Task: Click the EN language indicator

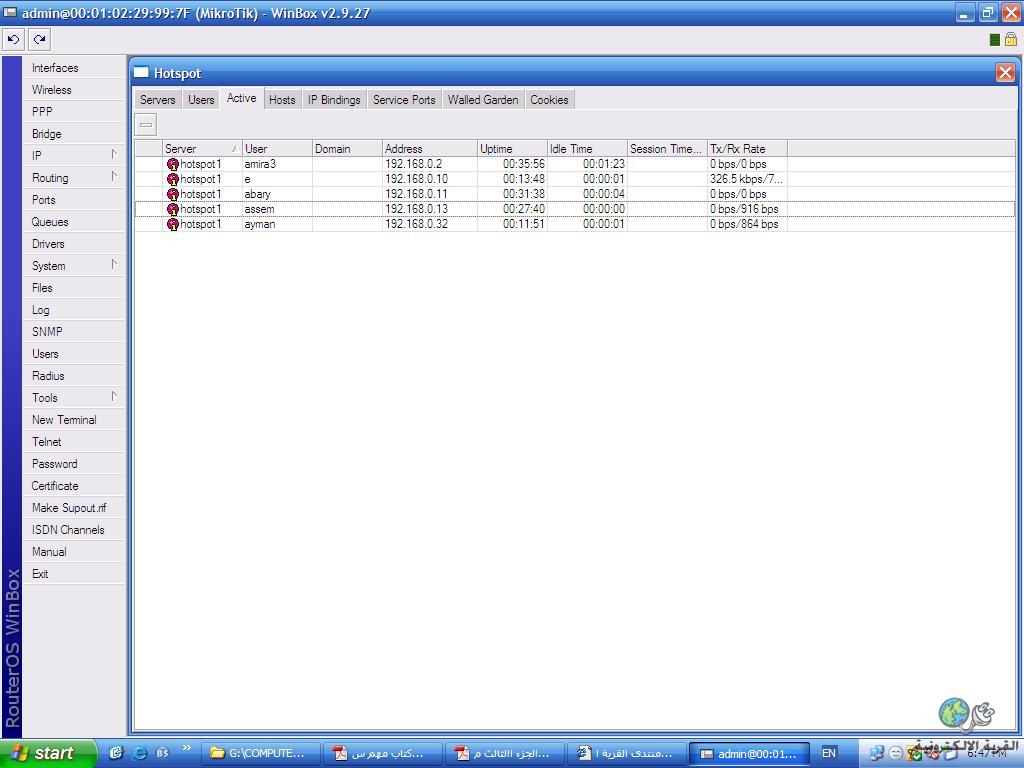Action: (829, 753)
